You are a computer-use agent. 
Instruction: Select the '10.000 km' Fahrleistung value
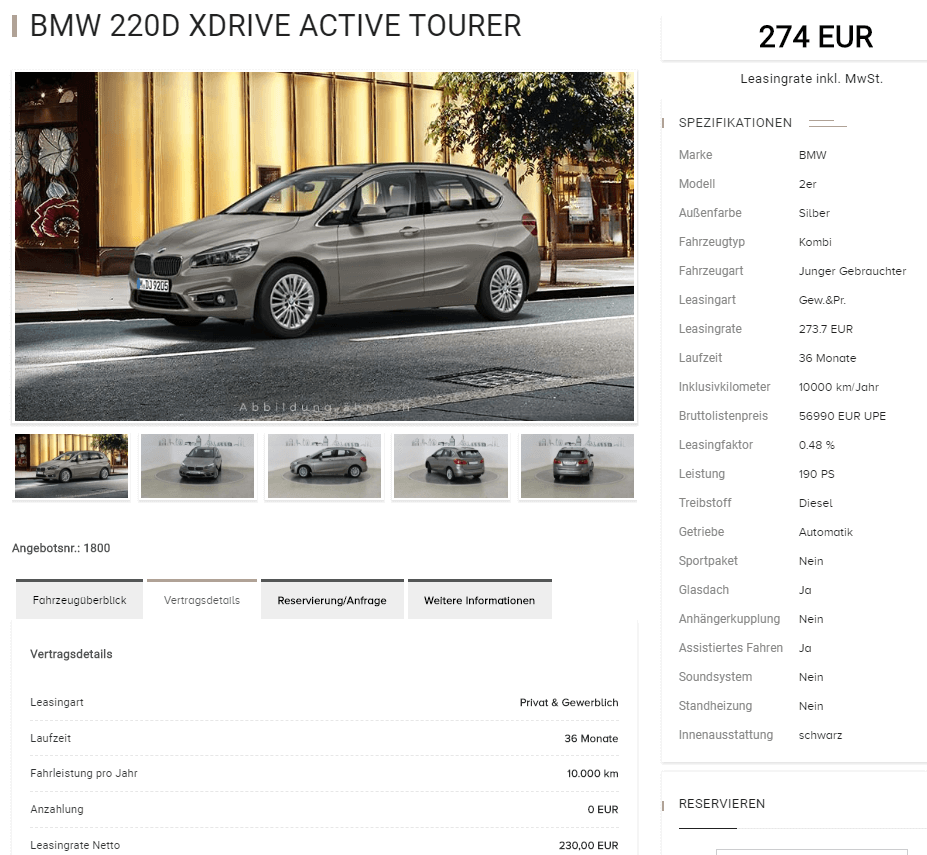tap(592, 773)
